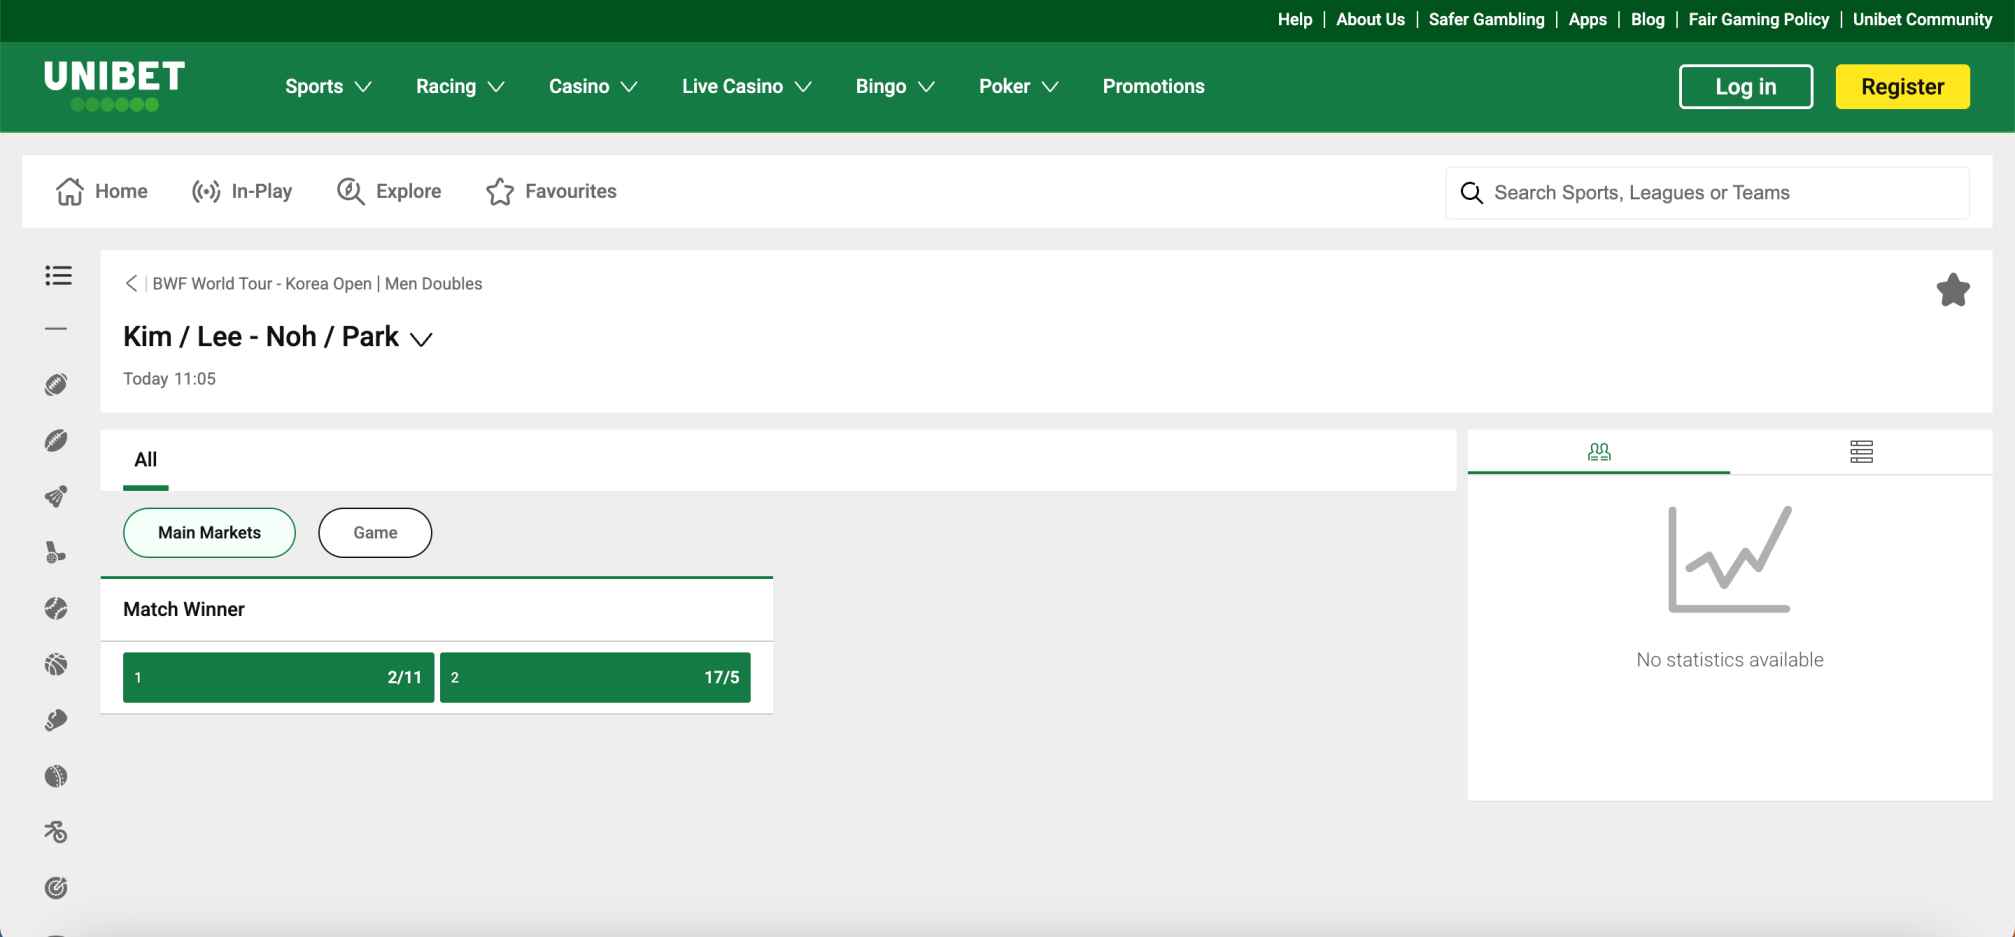Switch to the head-to-head statistics tab
Screen dimensions: 2015x937
click(1597, 452)
